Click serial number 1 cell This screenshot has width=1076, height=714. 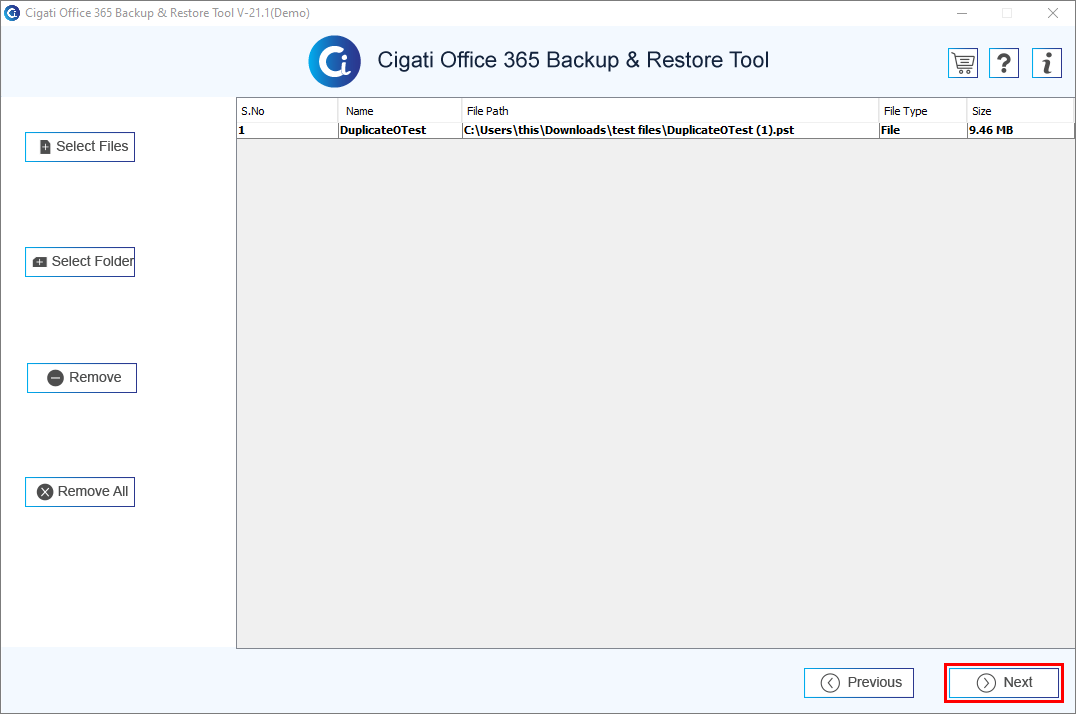[x=288, y=130]
